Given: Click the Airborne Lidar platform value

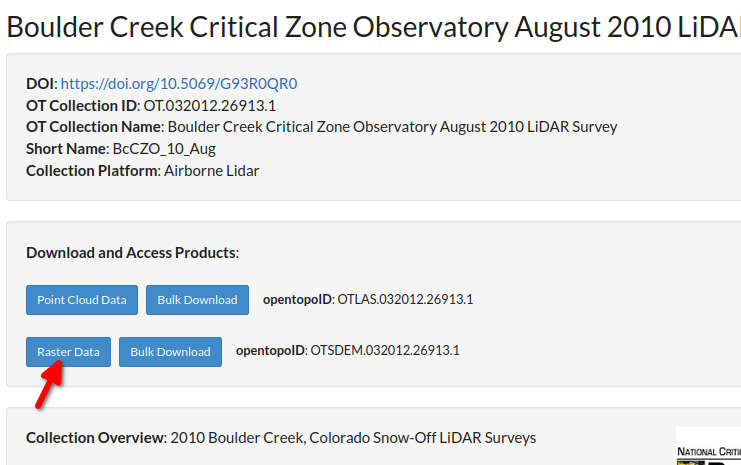Looking at the screenshot, I should coord(212,171).
